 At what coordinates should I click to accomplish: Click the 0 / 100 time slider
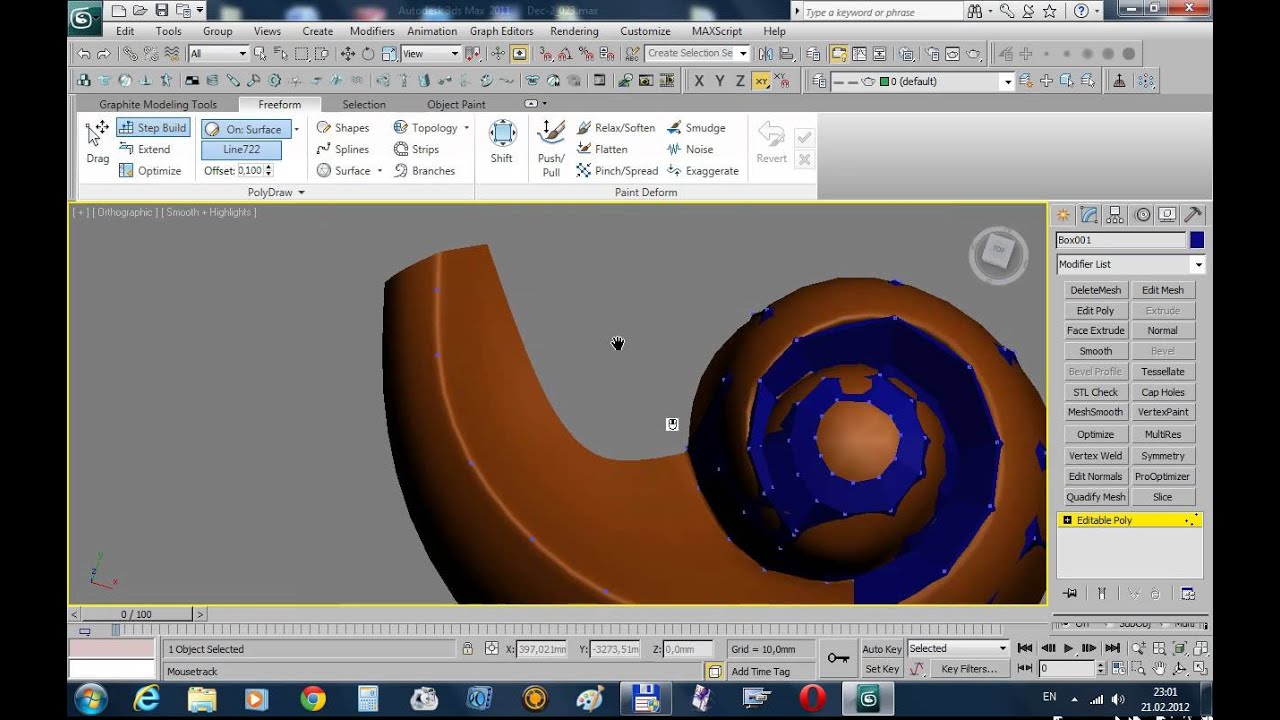point(137,614)
